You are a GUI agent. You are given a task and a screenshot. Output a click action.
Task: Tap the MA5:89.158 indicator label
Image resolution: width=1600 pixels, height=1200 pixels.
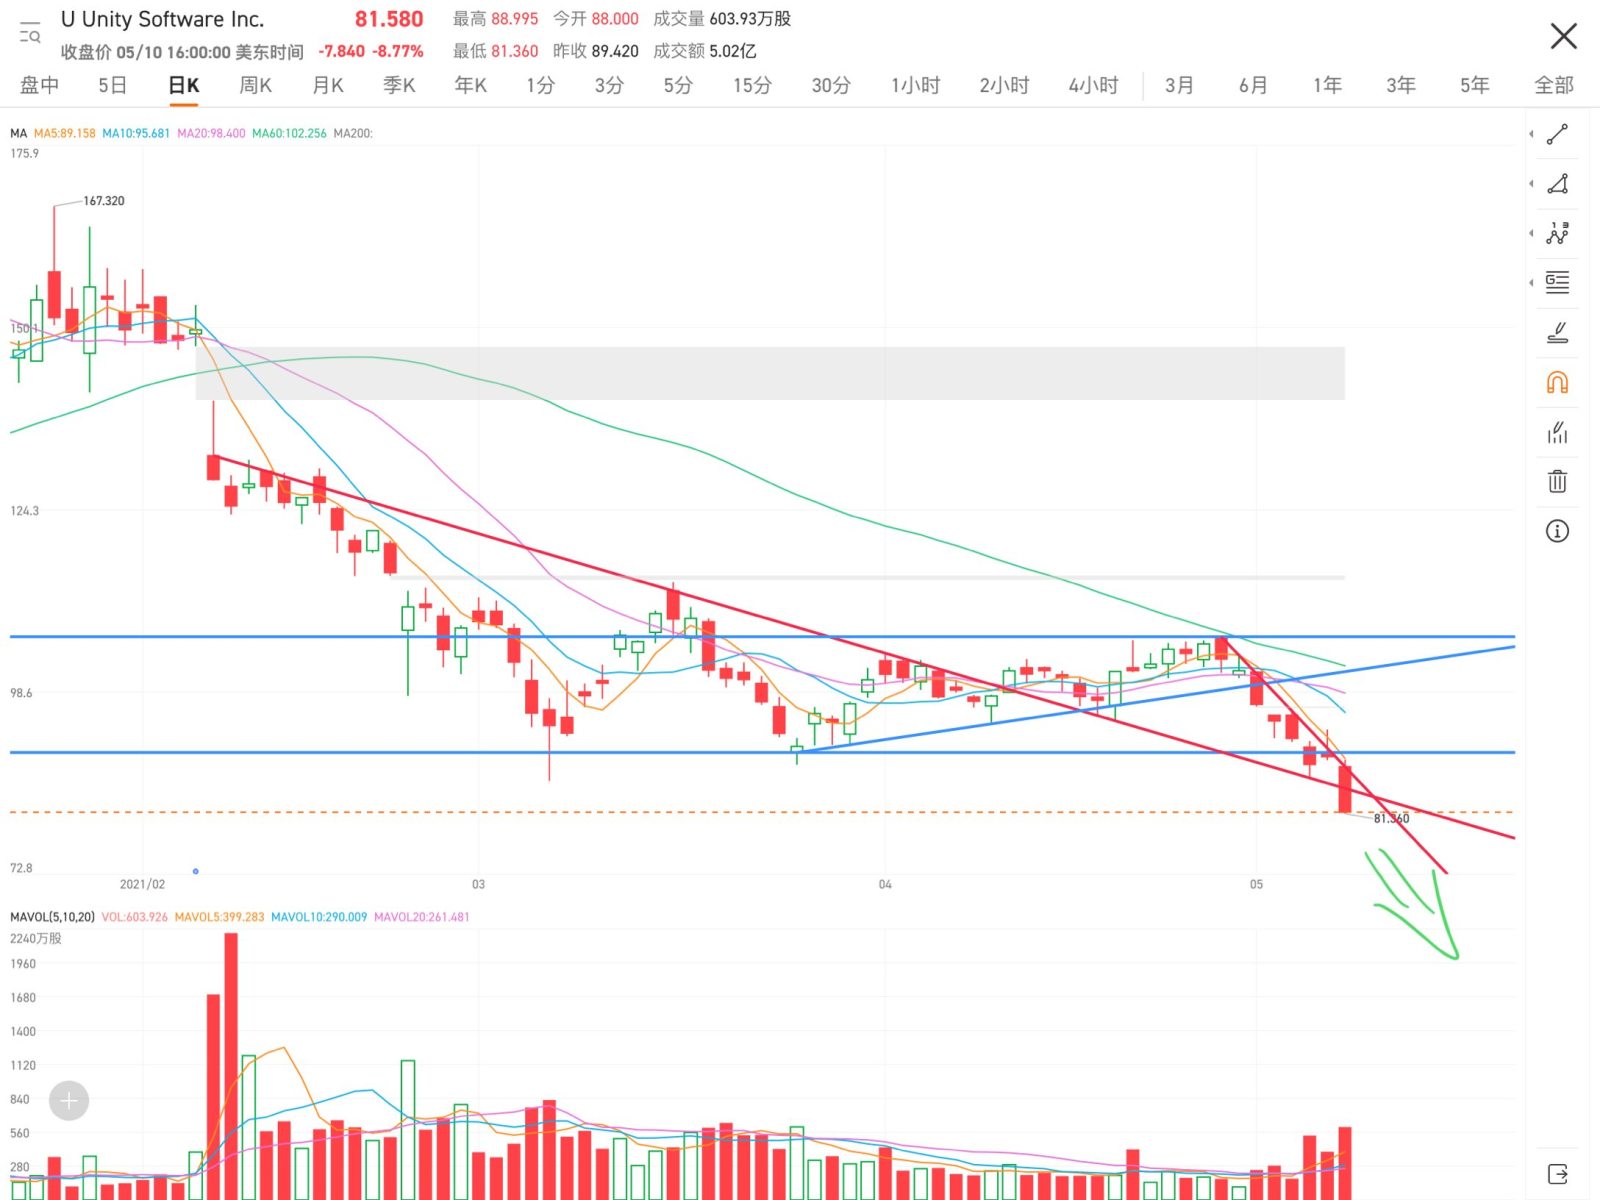point(65,133)
